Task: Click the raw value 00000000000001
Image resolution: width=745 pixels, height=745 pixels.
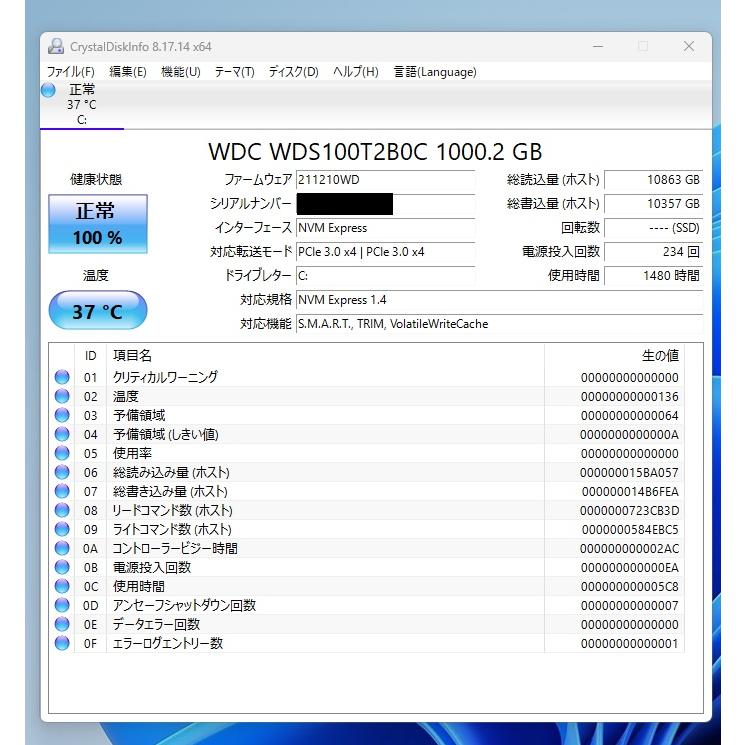Action: tap(630, 644)
